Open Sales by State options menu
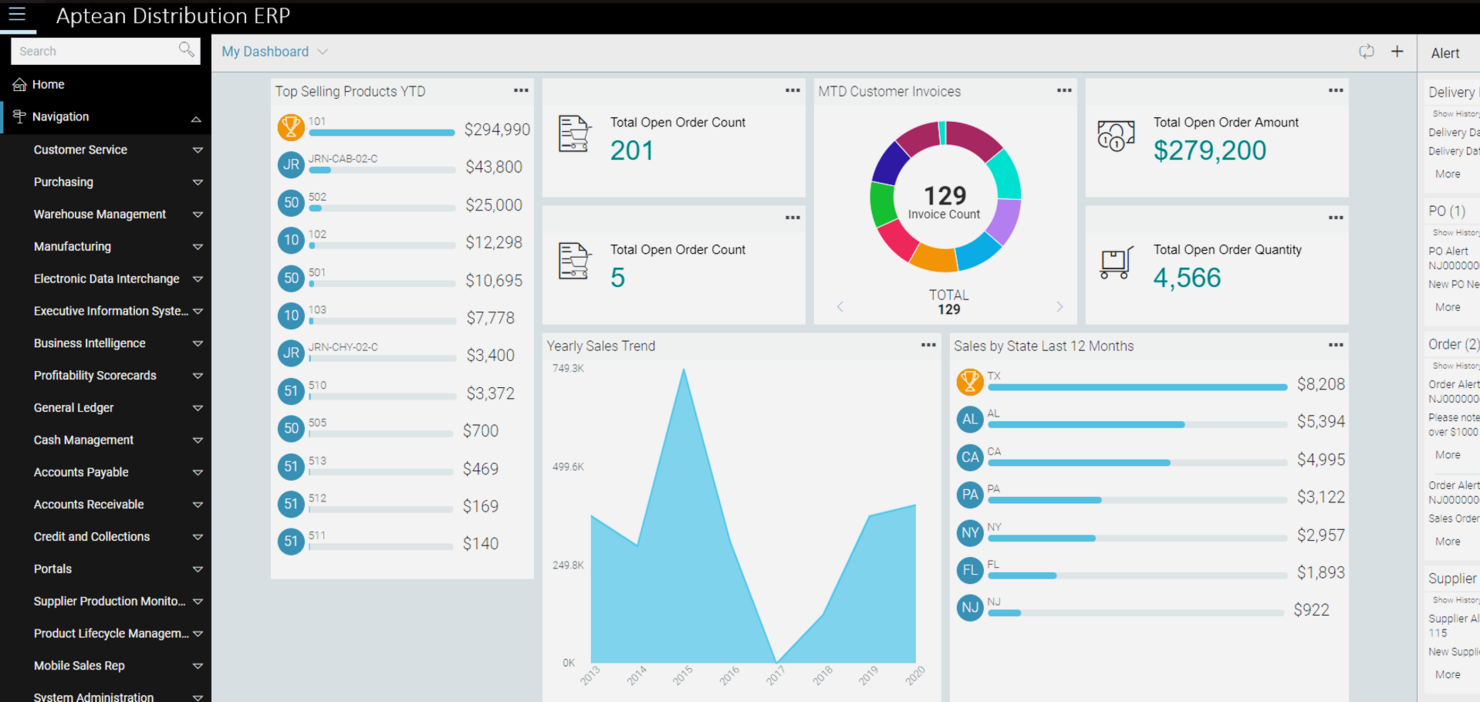1480x702 pixels. click(1336, 345)
